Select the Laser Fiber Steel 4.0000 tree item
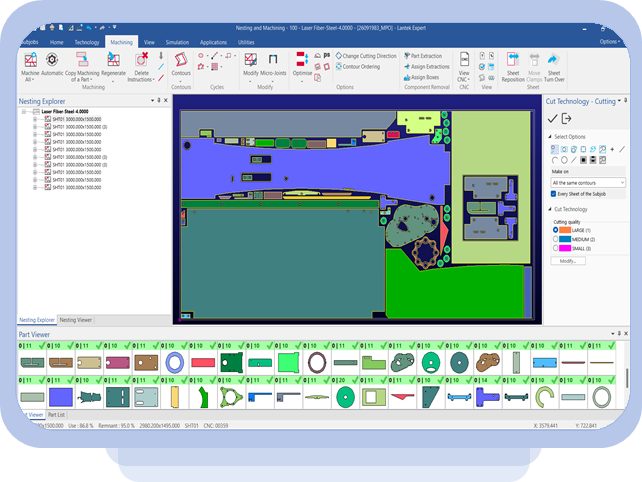This screenshot has width=642, height=482. 65,111
